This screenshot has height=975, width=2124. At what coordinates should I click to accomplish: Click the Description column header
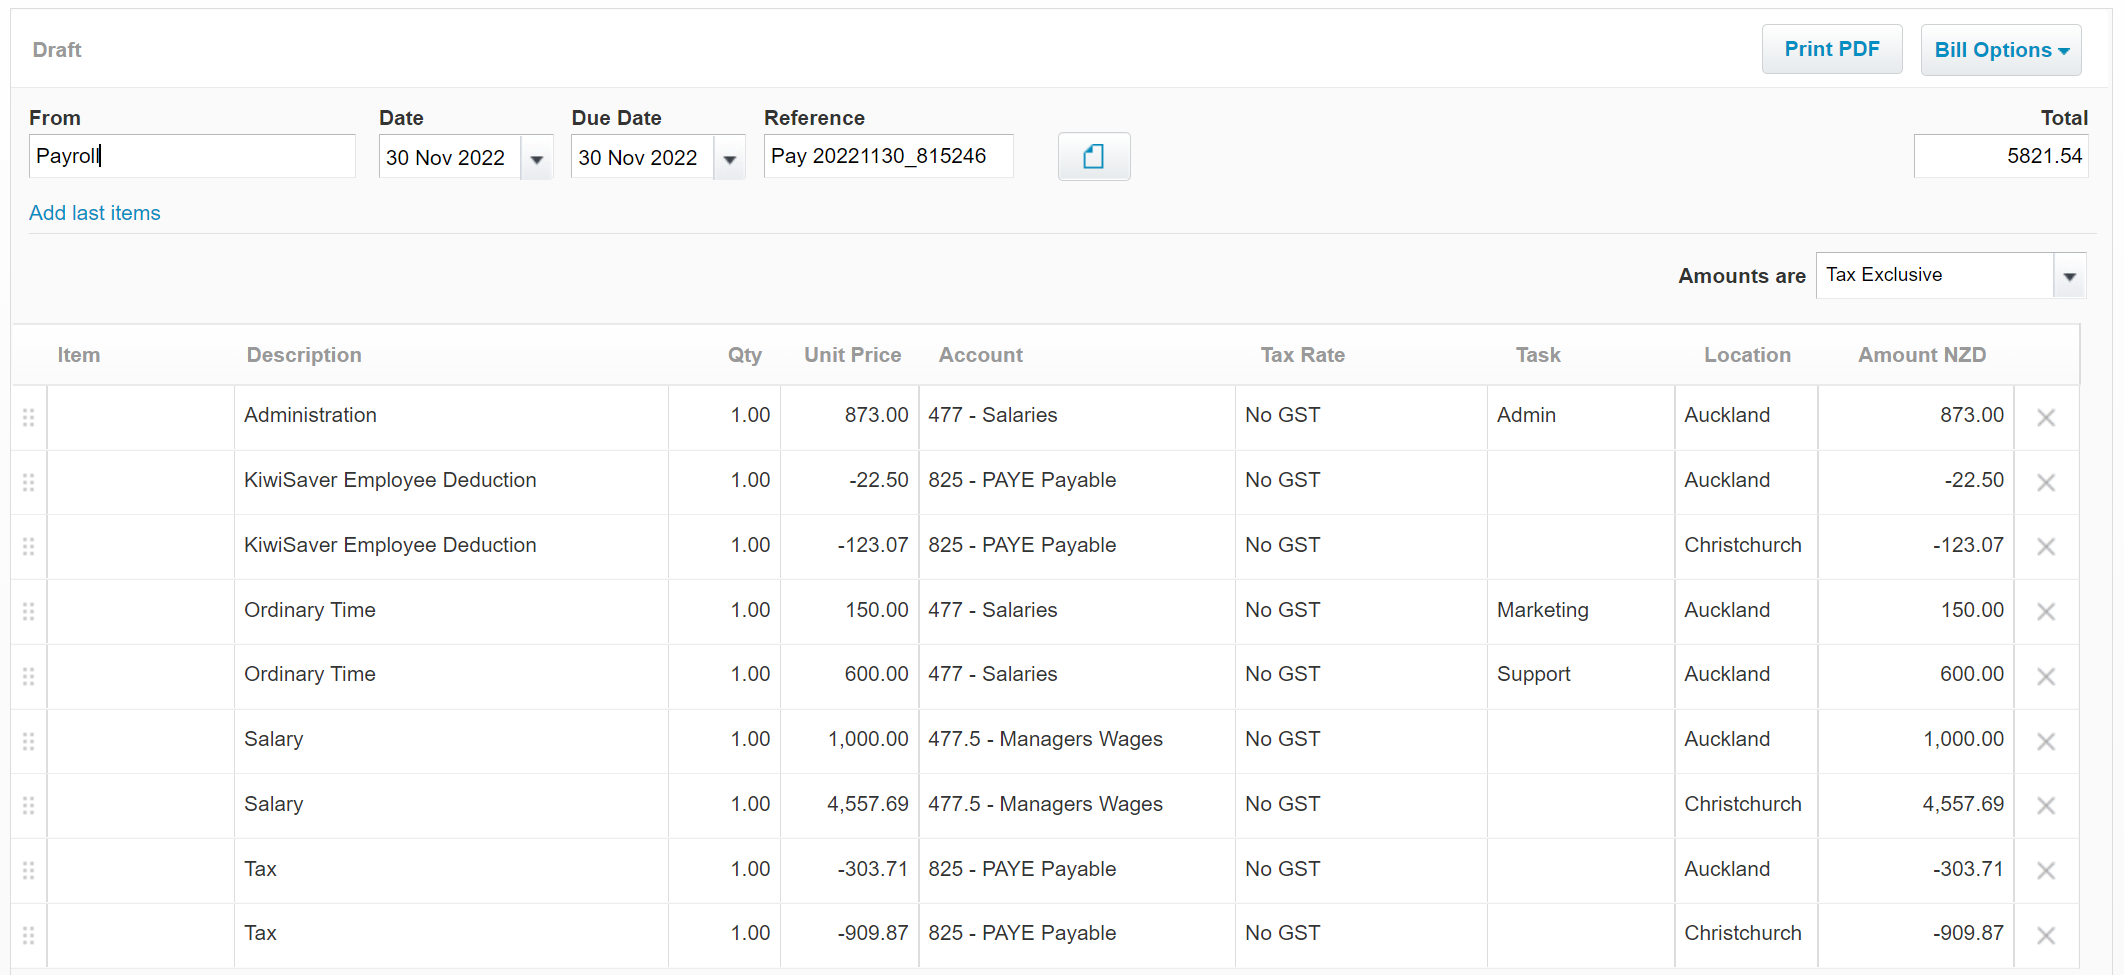point(304,355)
